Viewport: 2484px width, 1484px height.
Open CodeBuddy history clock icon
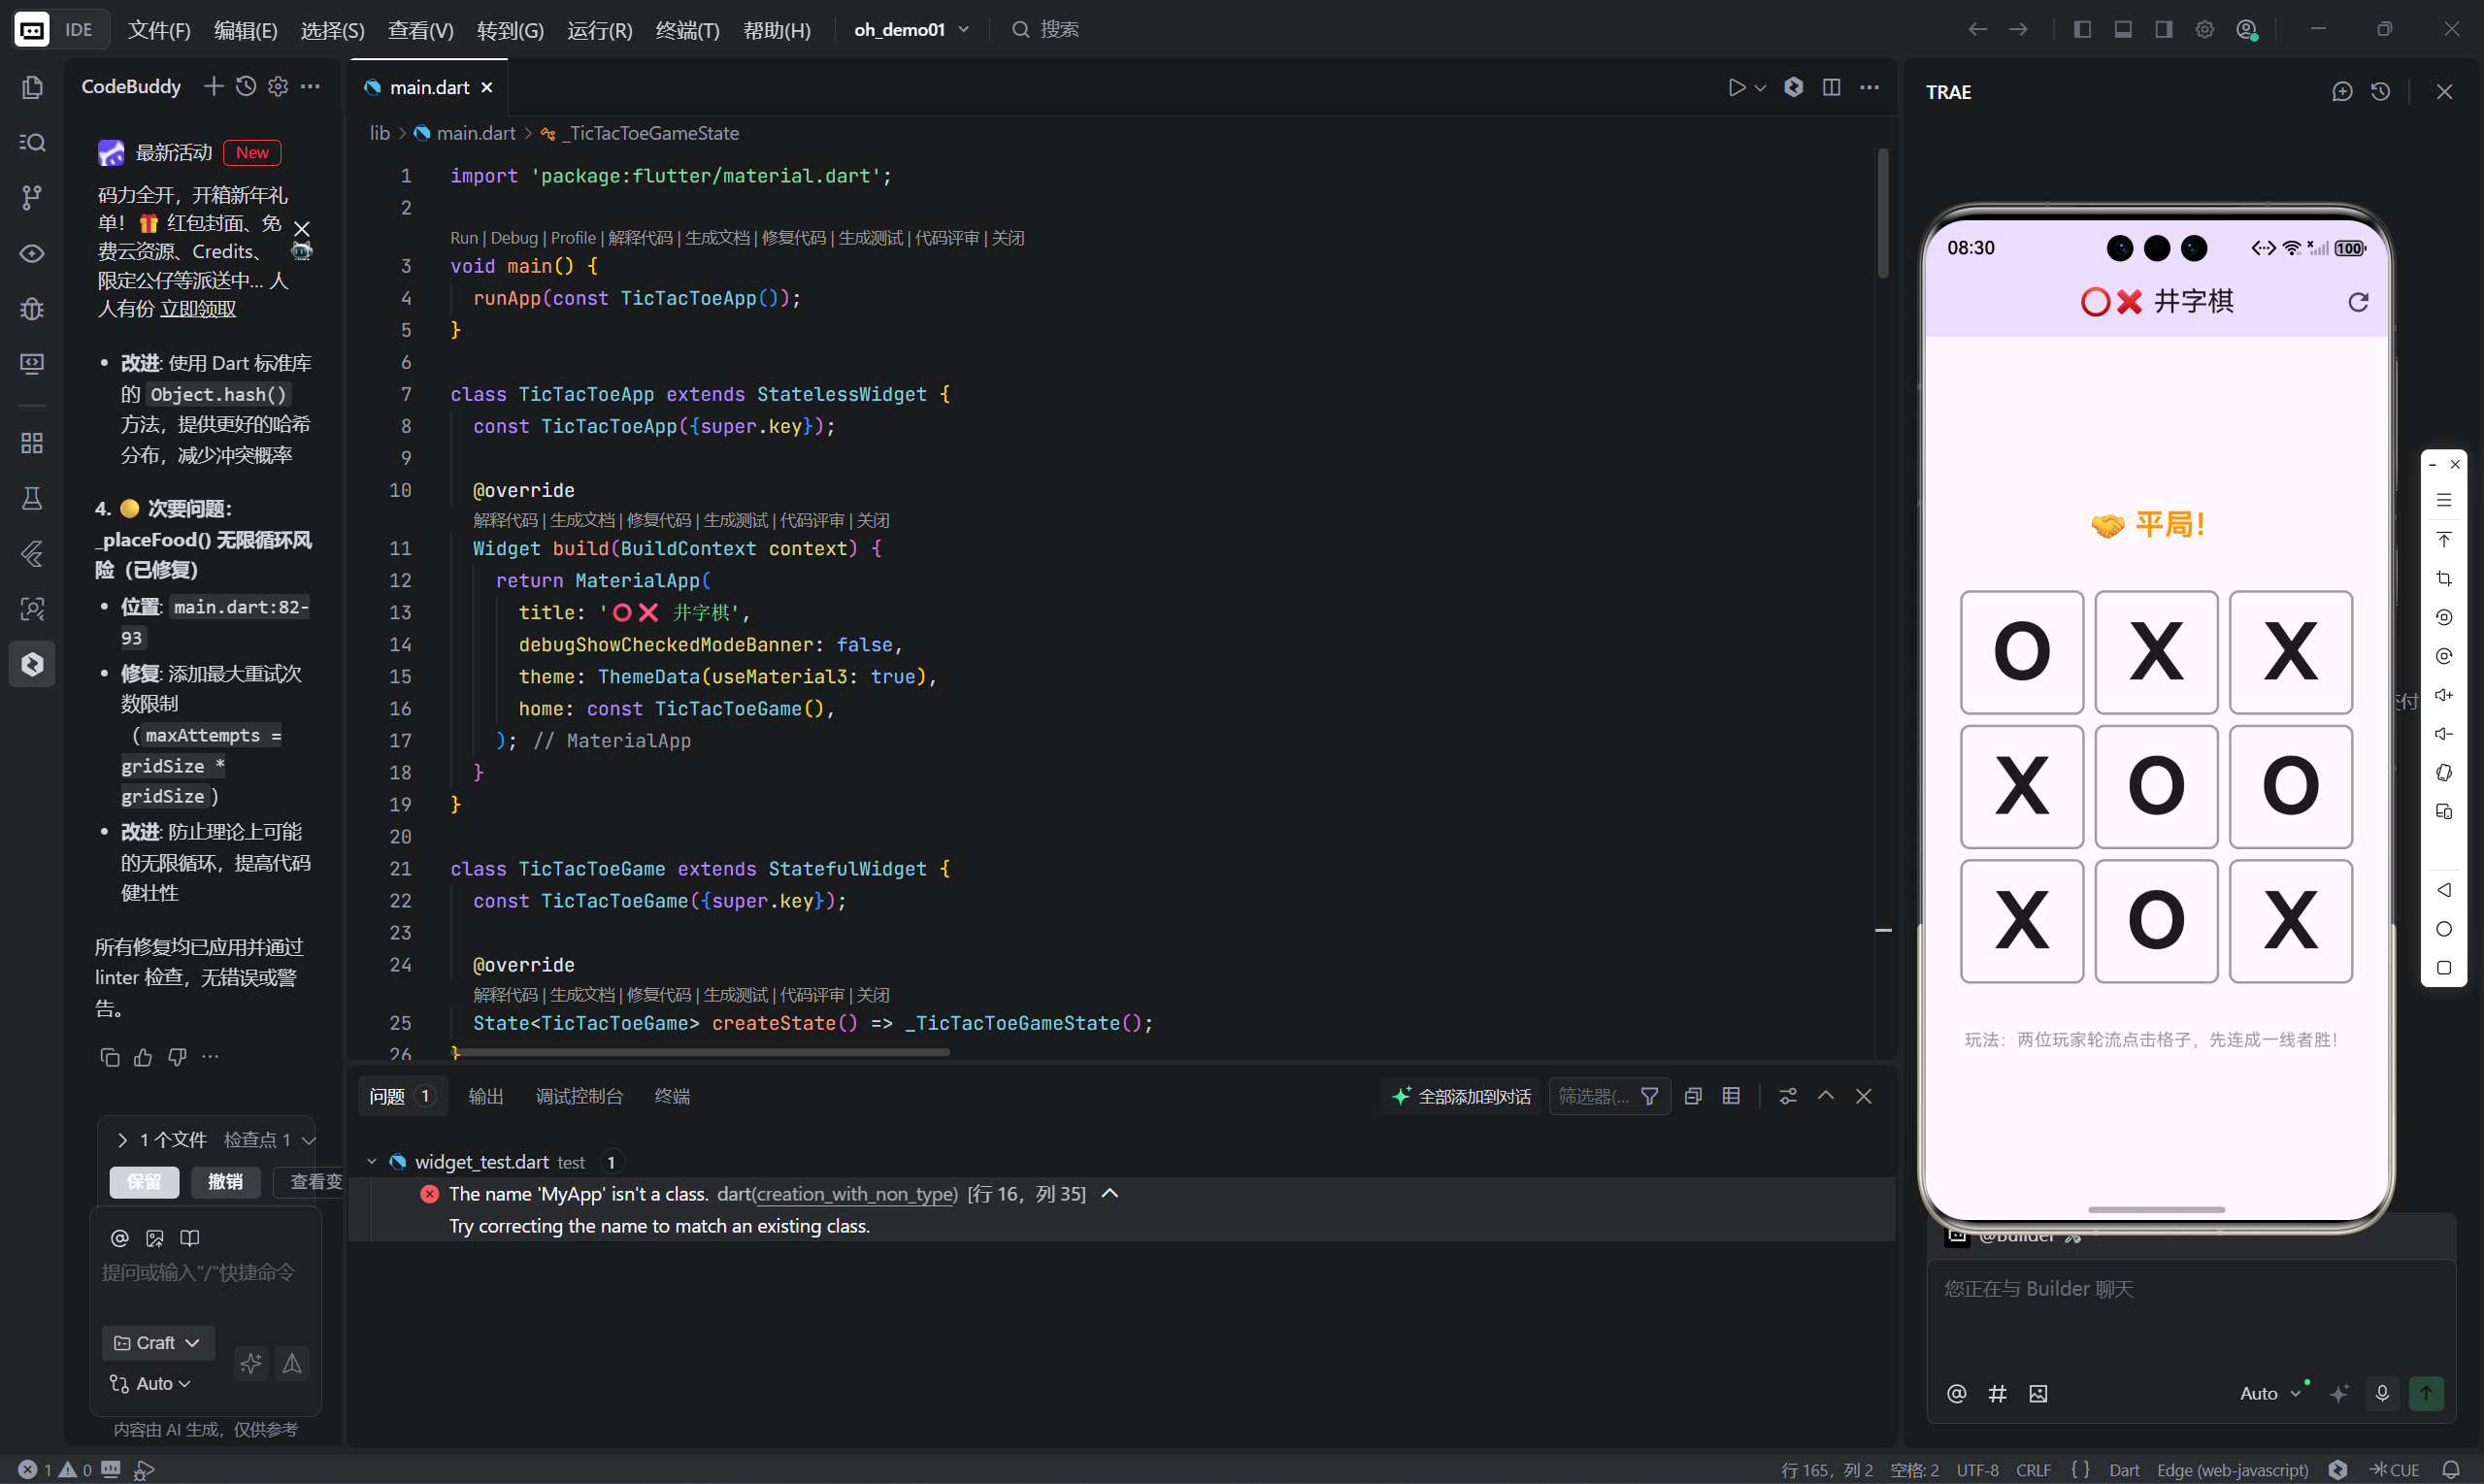[x=246, y=87]
